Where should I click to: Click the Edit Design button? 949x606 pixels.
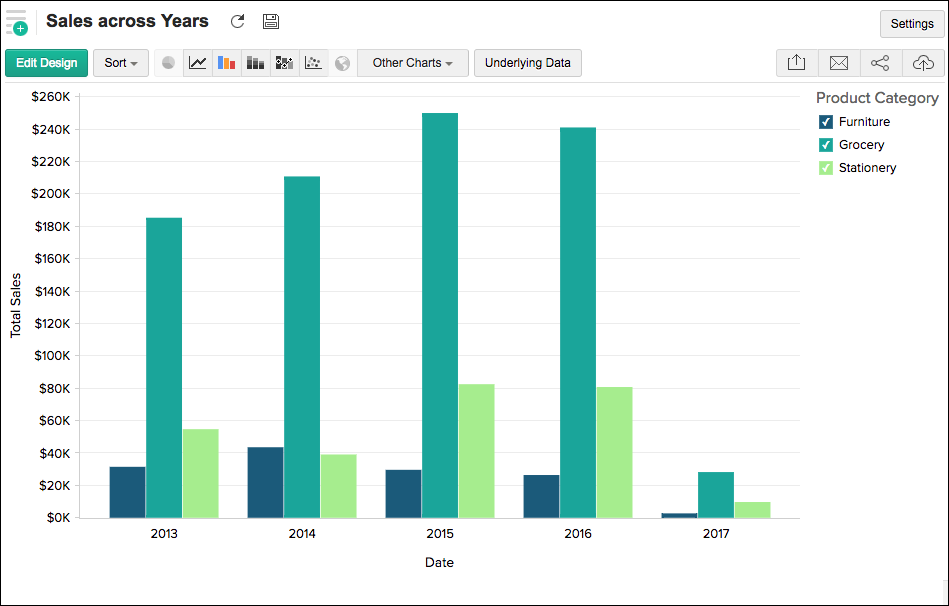coord(47,63)
